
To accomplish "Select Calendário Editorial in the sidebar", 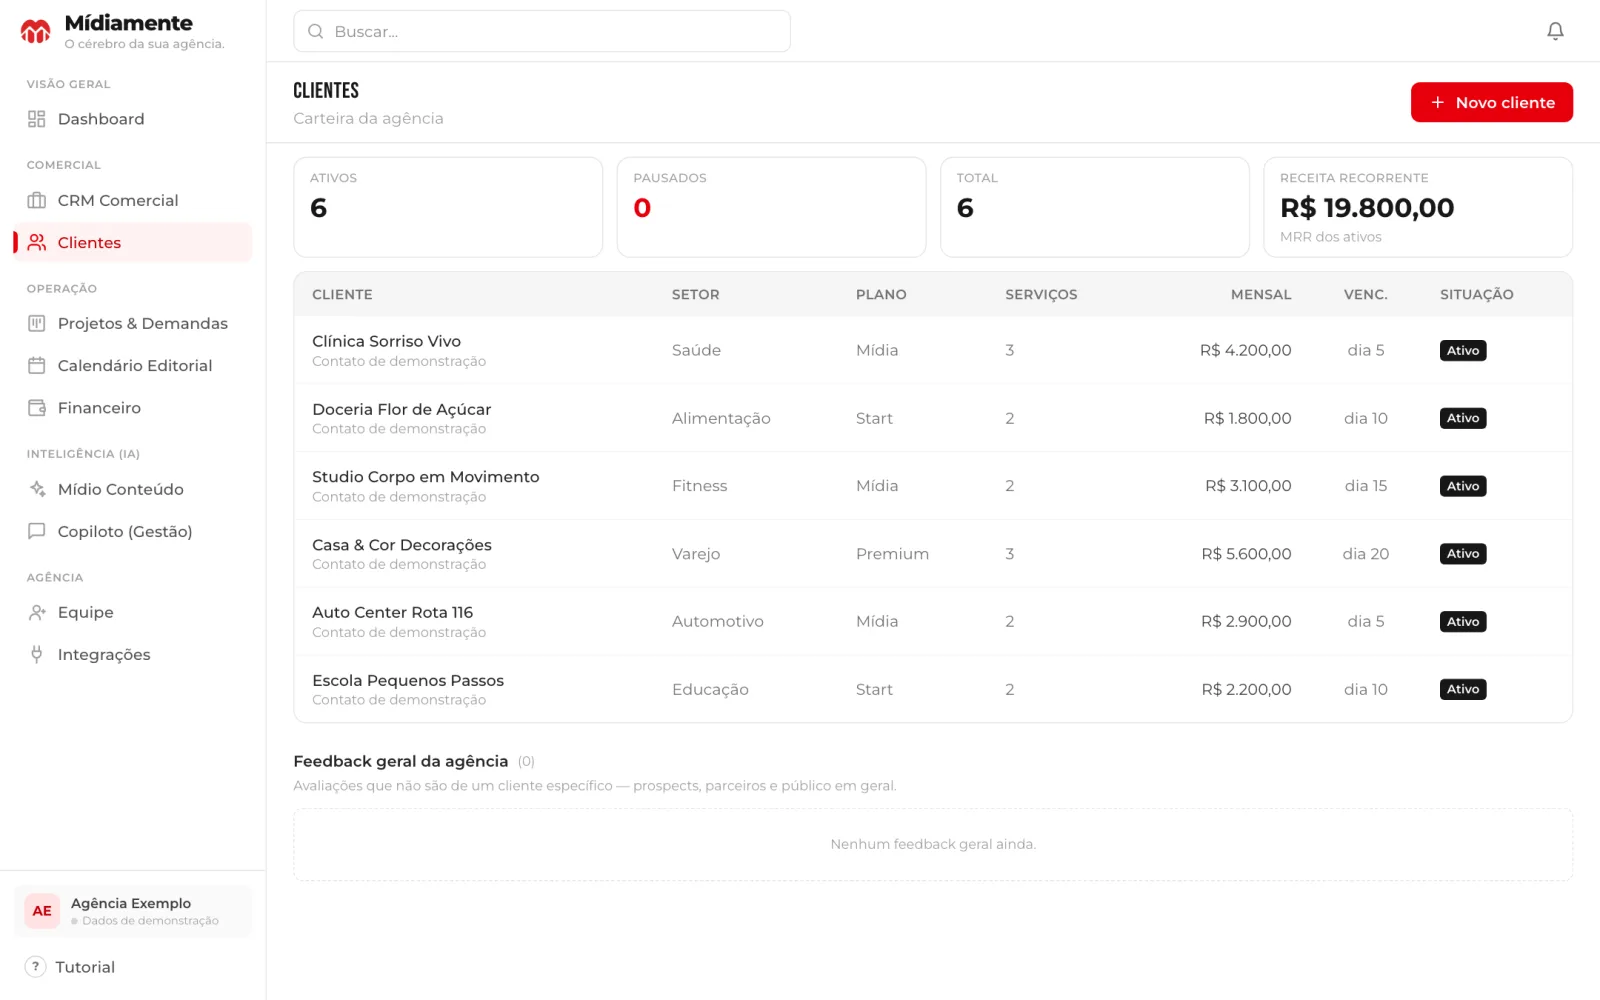I will pos(133,366).
